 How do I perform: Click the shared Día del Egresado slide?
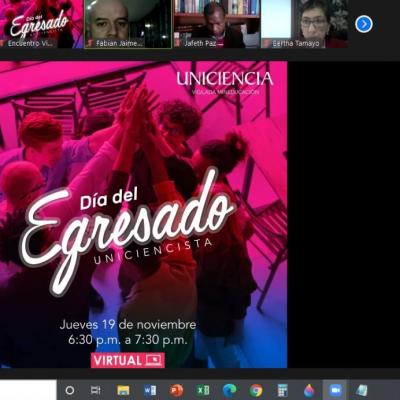[x=143, y=214]
